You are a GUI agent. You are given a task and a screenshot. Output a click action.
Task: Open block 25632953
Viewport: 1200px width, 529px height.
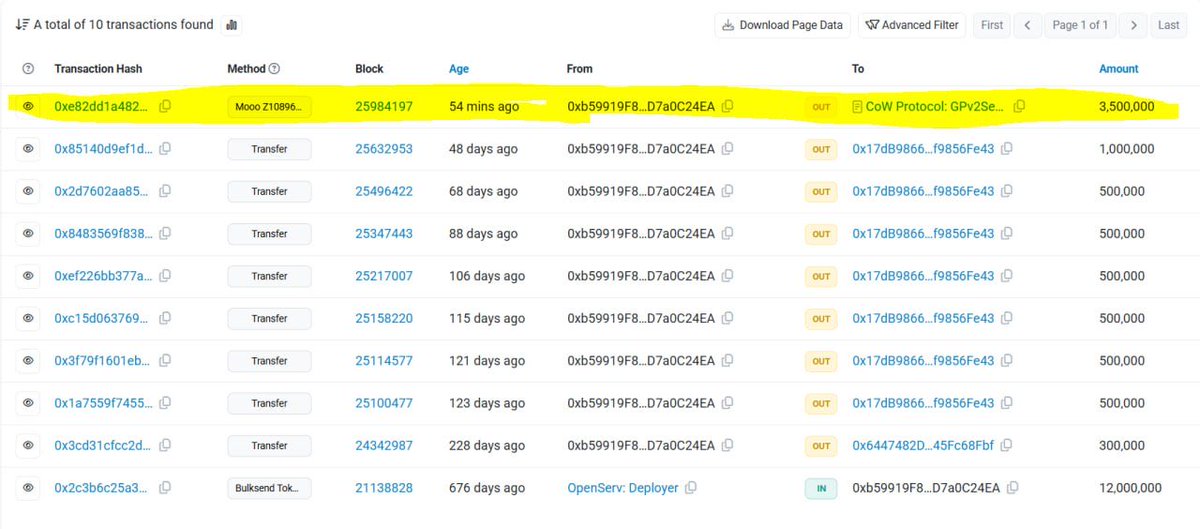384,149
